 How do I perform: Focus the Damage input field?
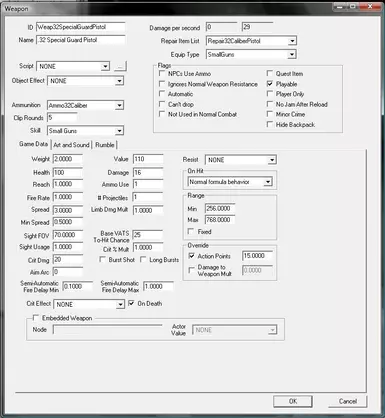tap(148, 172)
